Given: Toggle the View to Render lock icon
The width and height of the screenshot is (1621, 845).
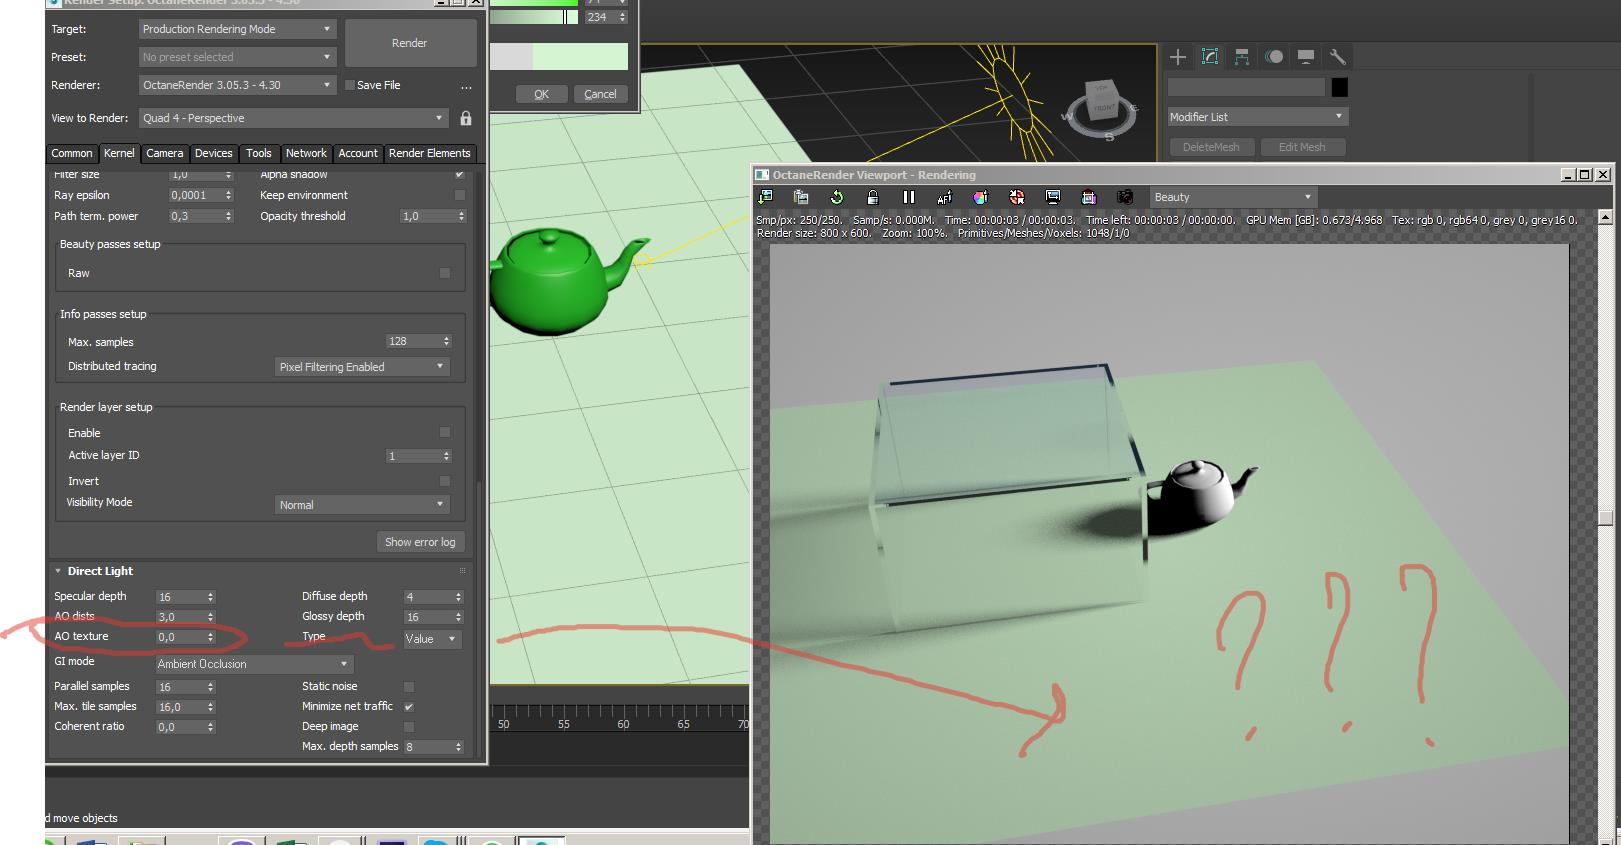Looking at the screenshot, I should (x=466, y=118).
